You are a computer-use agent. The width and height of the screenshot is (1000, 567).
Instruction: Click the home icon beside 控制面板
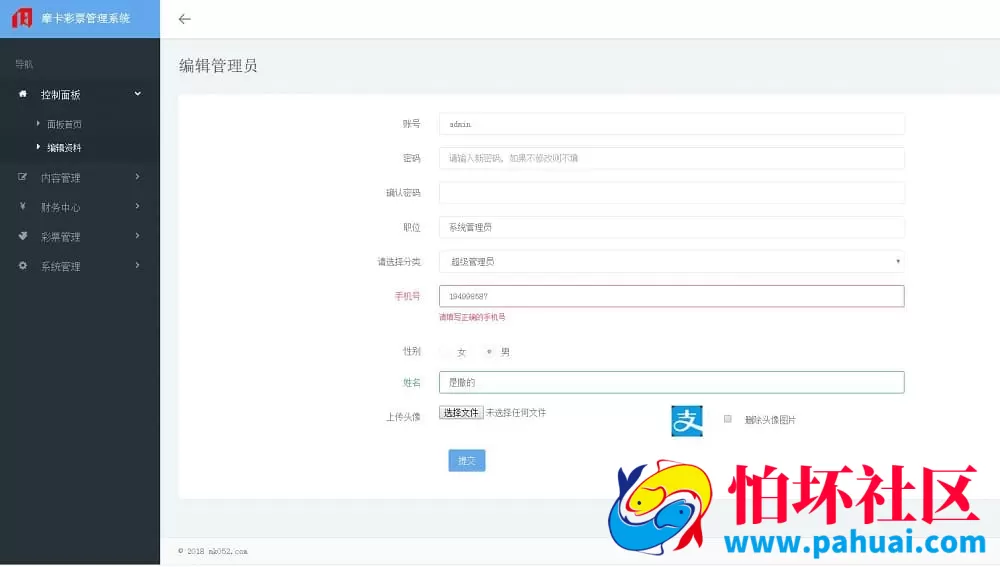(x=23, y=94)
